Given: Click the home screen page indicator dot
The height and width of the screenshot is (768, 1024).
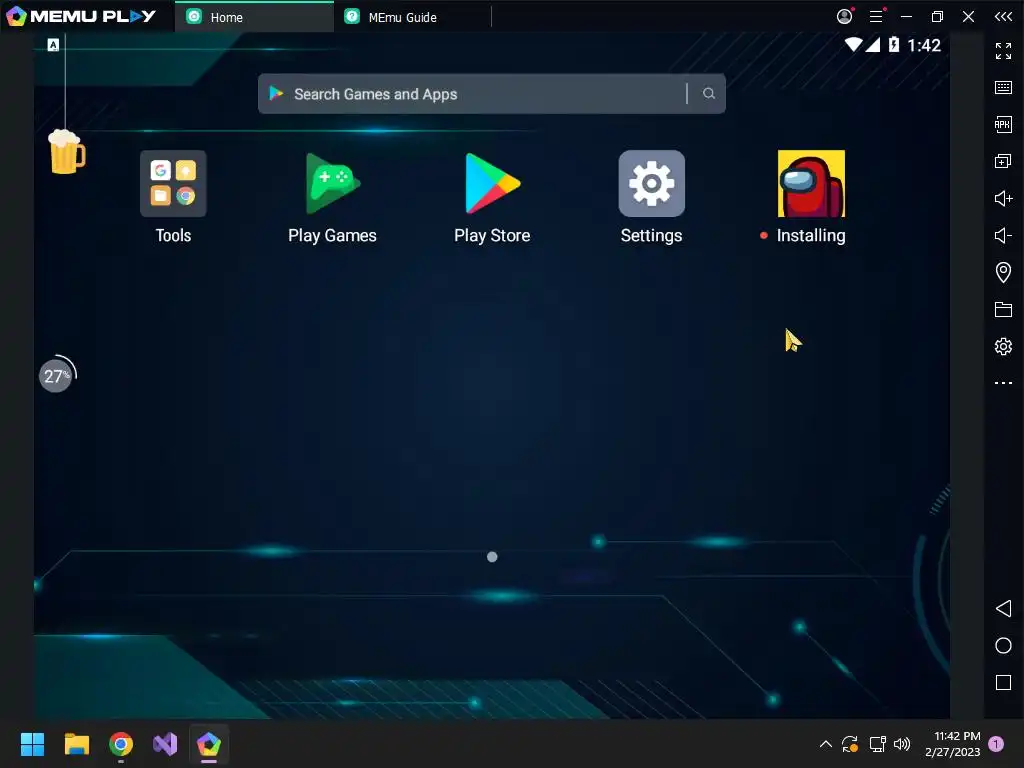Looking at the screenshot, I should pyautogui.click(x=492, y=557).
